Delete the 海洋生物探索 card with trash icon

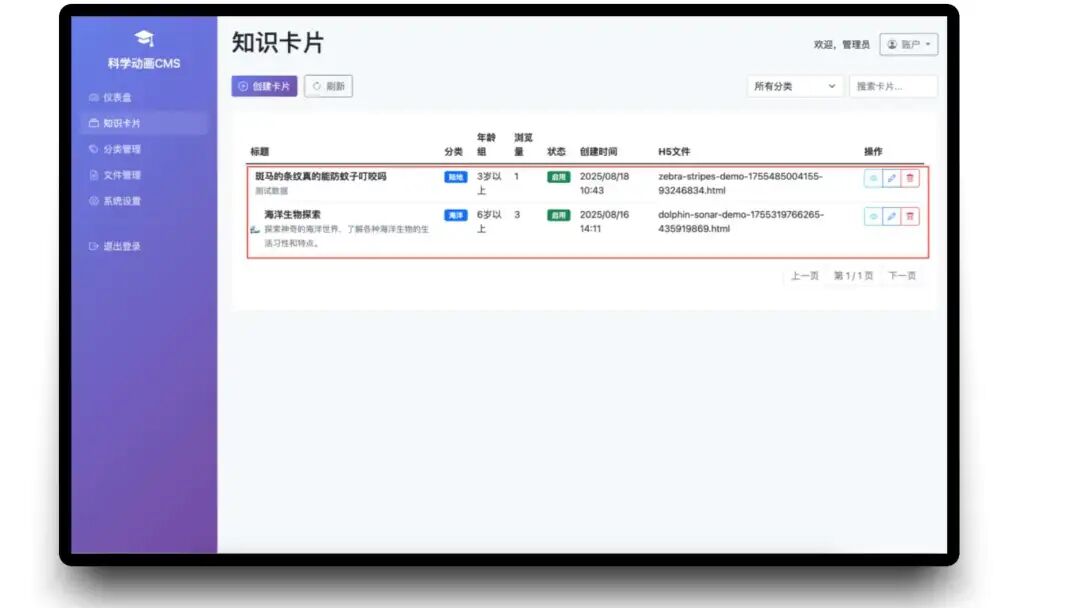pos(910,216)
